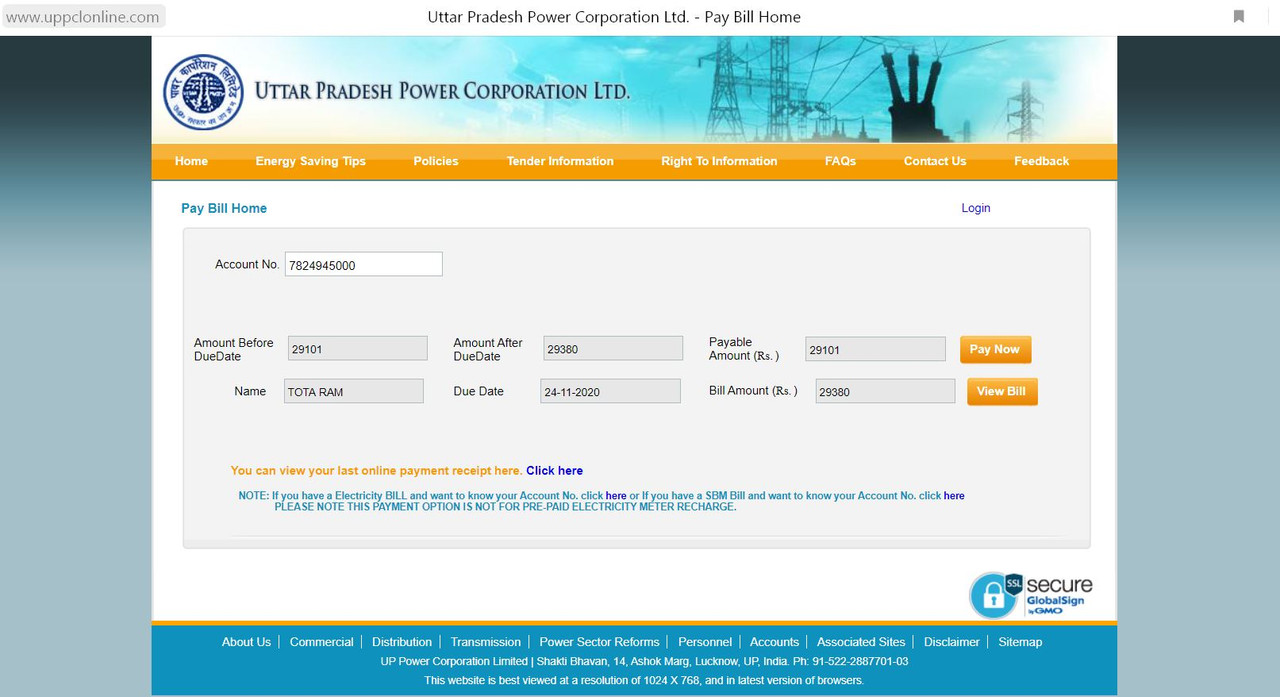The image size is (1280, 697).
Task: Click the View Bill button
Action: (x=1002, y=391)
